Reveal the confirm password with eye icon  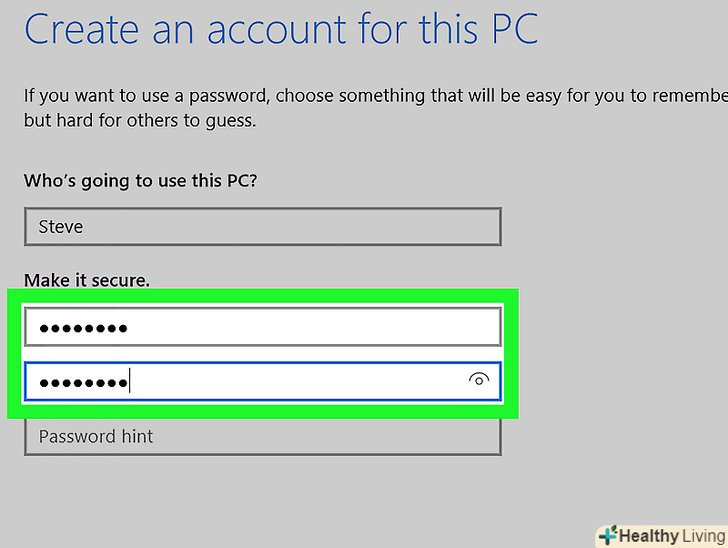click(x=479, y=380)
